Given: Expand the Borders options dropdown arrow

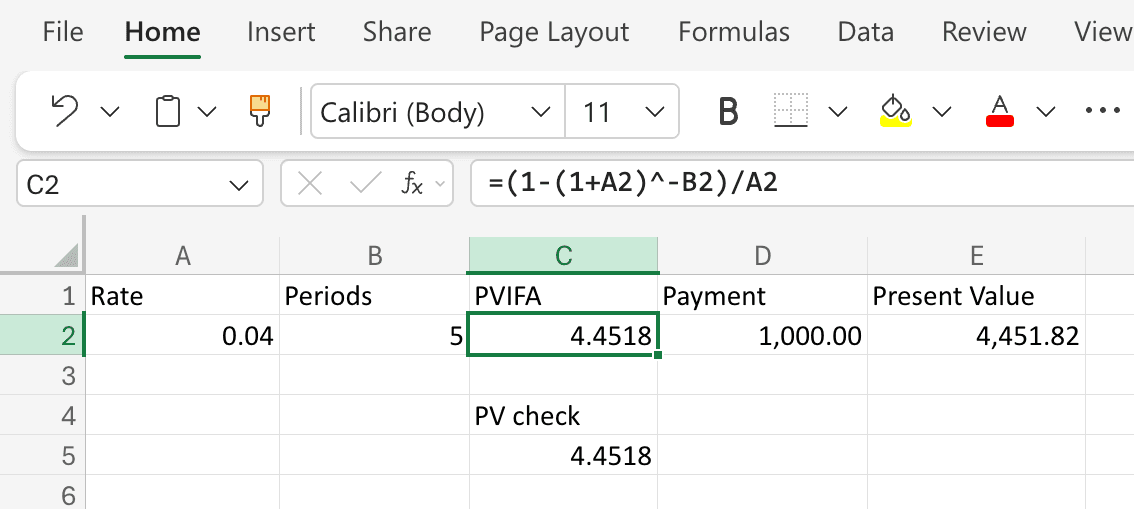Looking at the screenshot, I should pyautogui.click(x=837, y=111).
